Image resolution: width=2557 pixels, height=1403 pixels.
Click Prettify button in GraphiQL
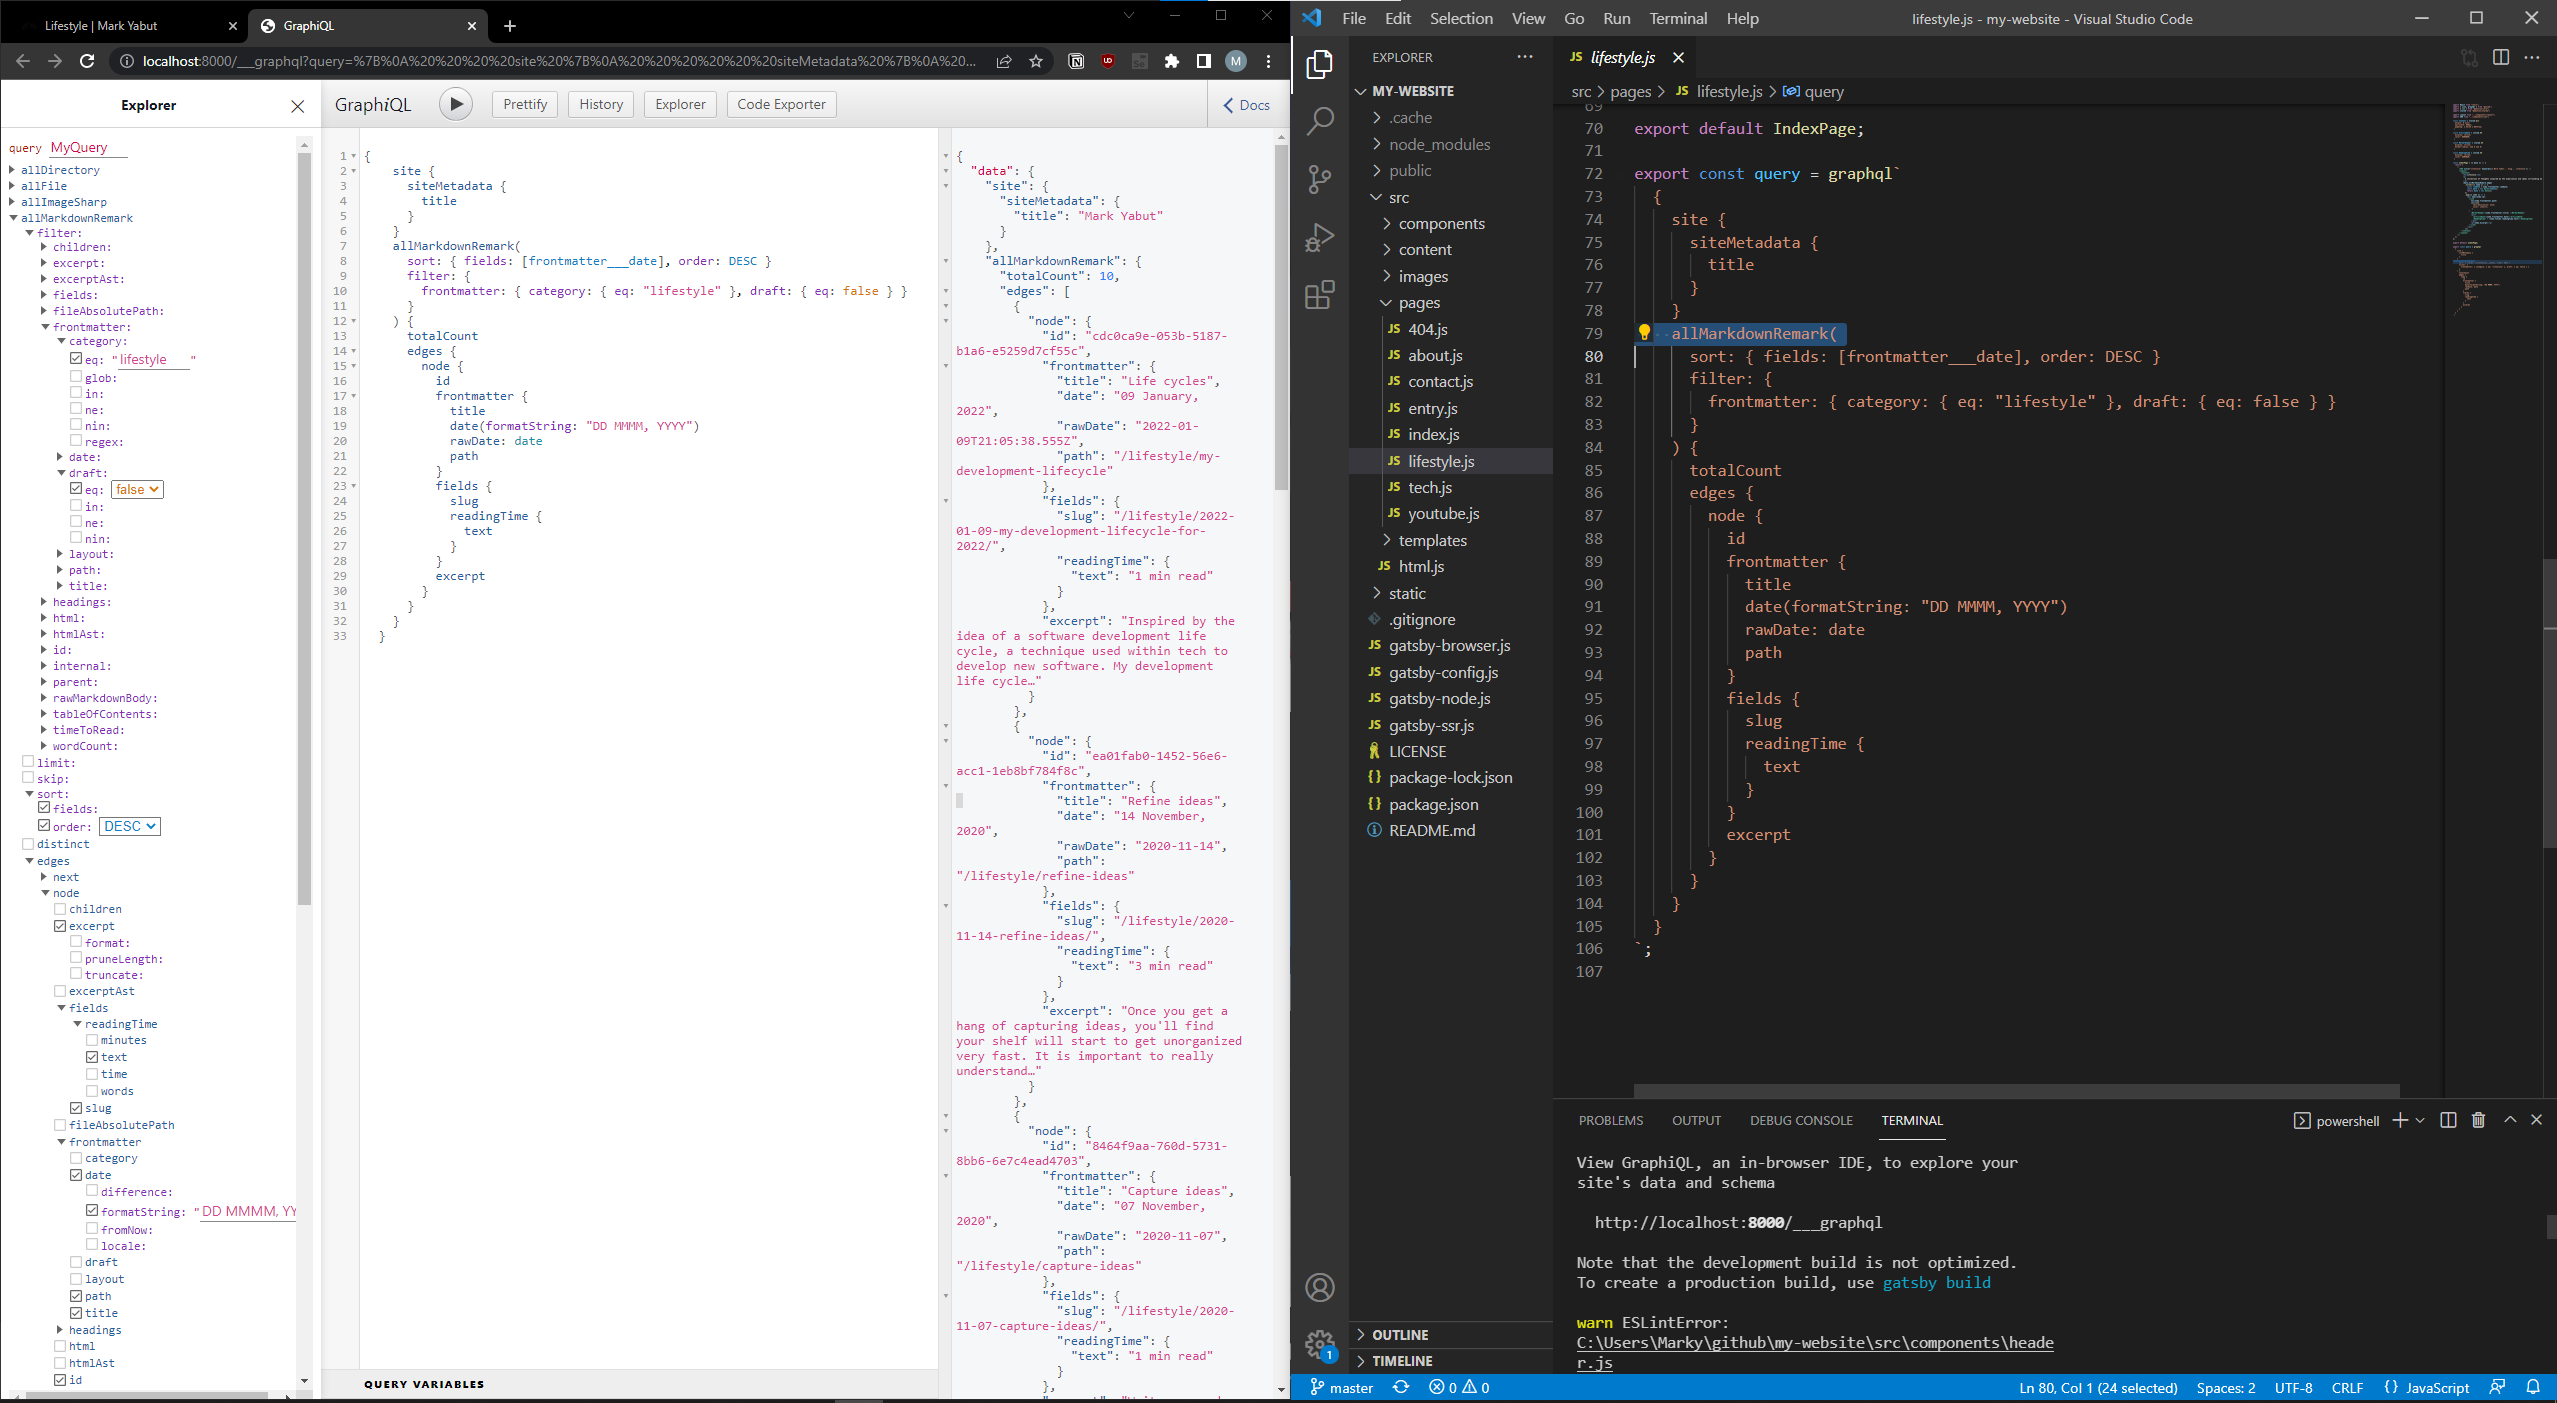point(526,104)
